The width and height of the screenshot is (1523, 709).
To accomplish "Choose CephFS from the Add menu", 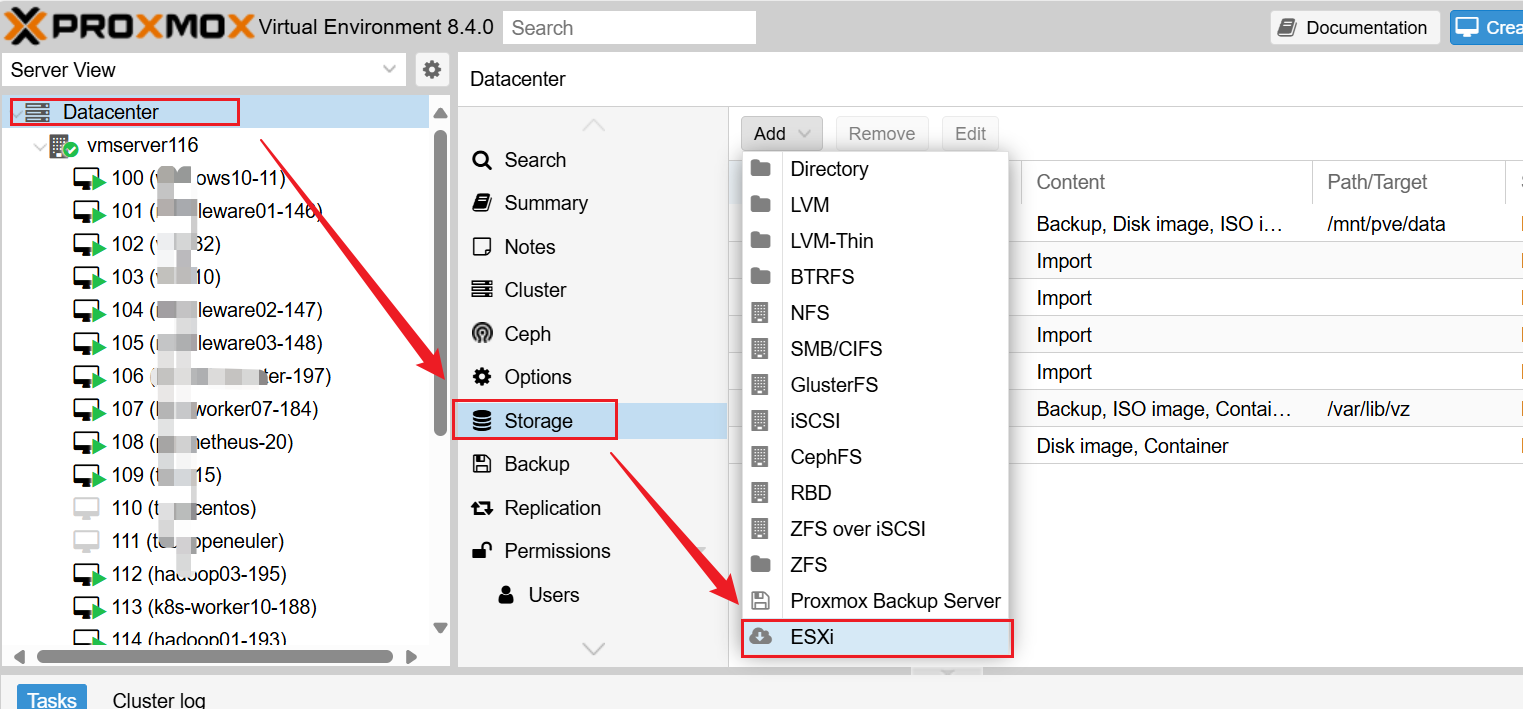I will click(875, 457).
